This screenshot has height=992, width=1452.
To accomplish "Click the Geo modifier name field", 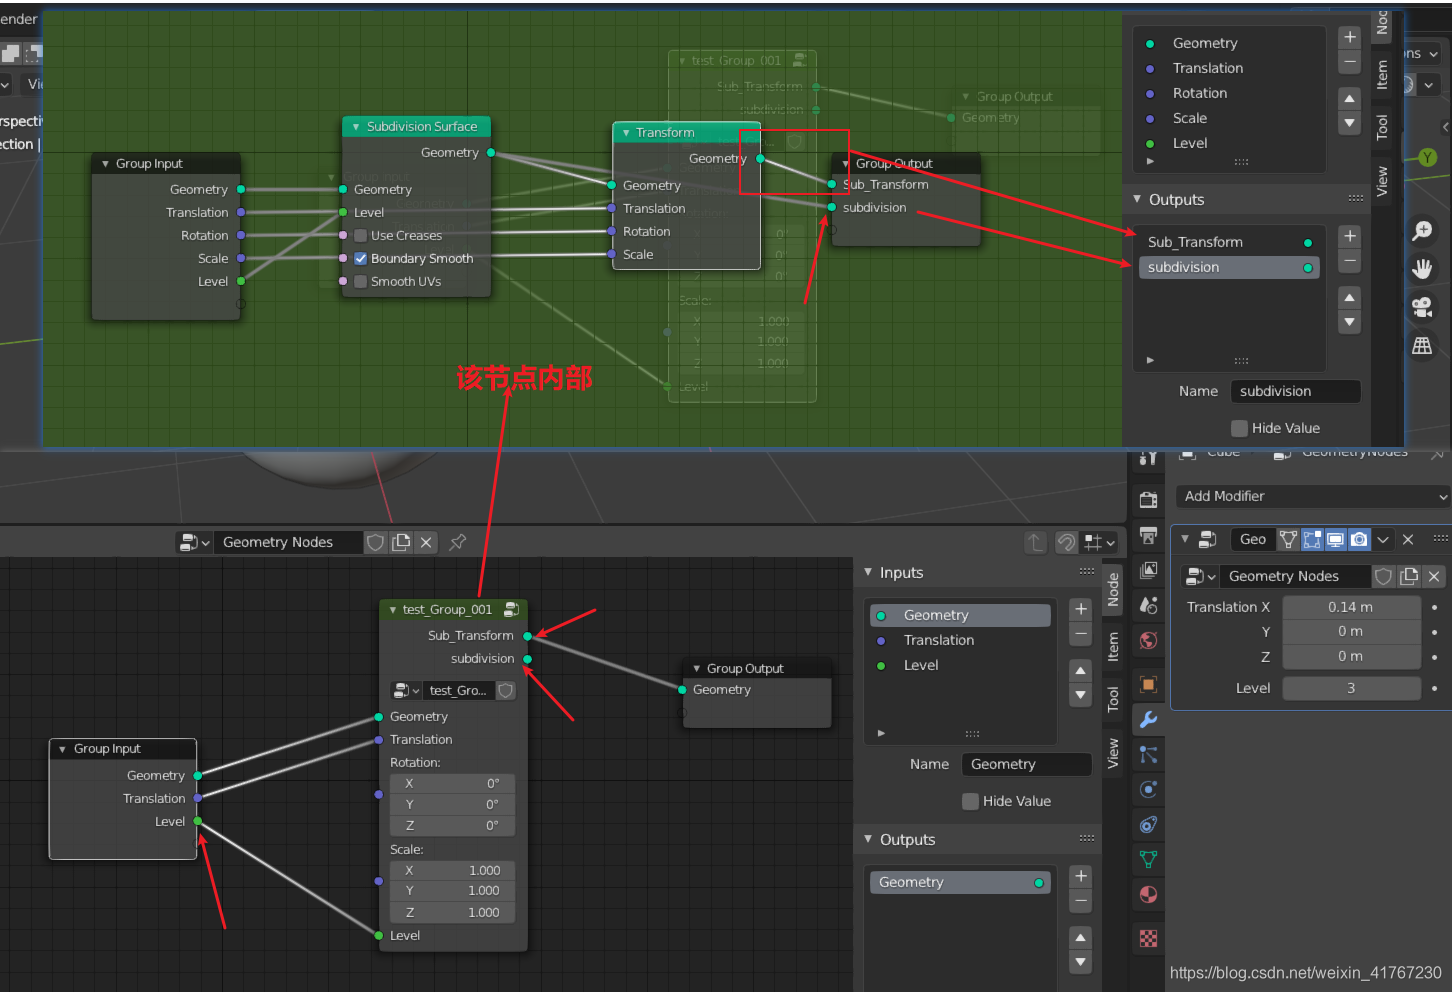I will (1253, 539).
